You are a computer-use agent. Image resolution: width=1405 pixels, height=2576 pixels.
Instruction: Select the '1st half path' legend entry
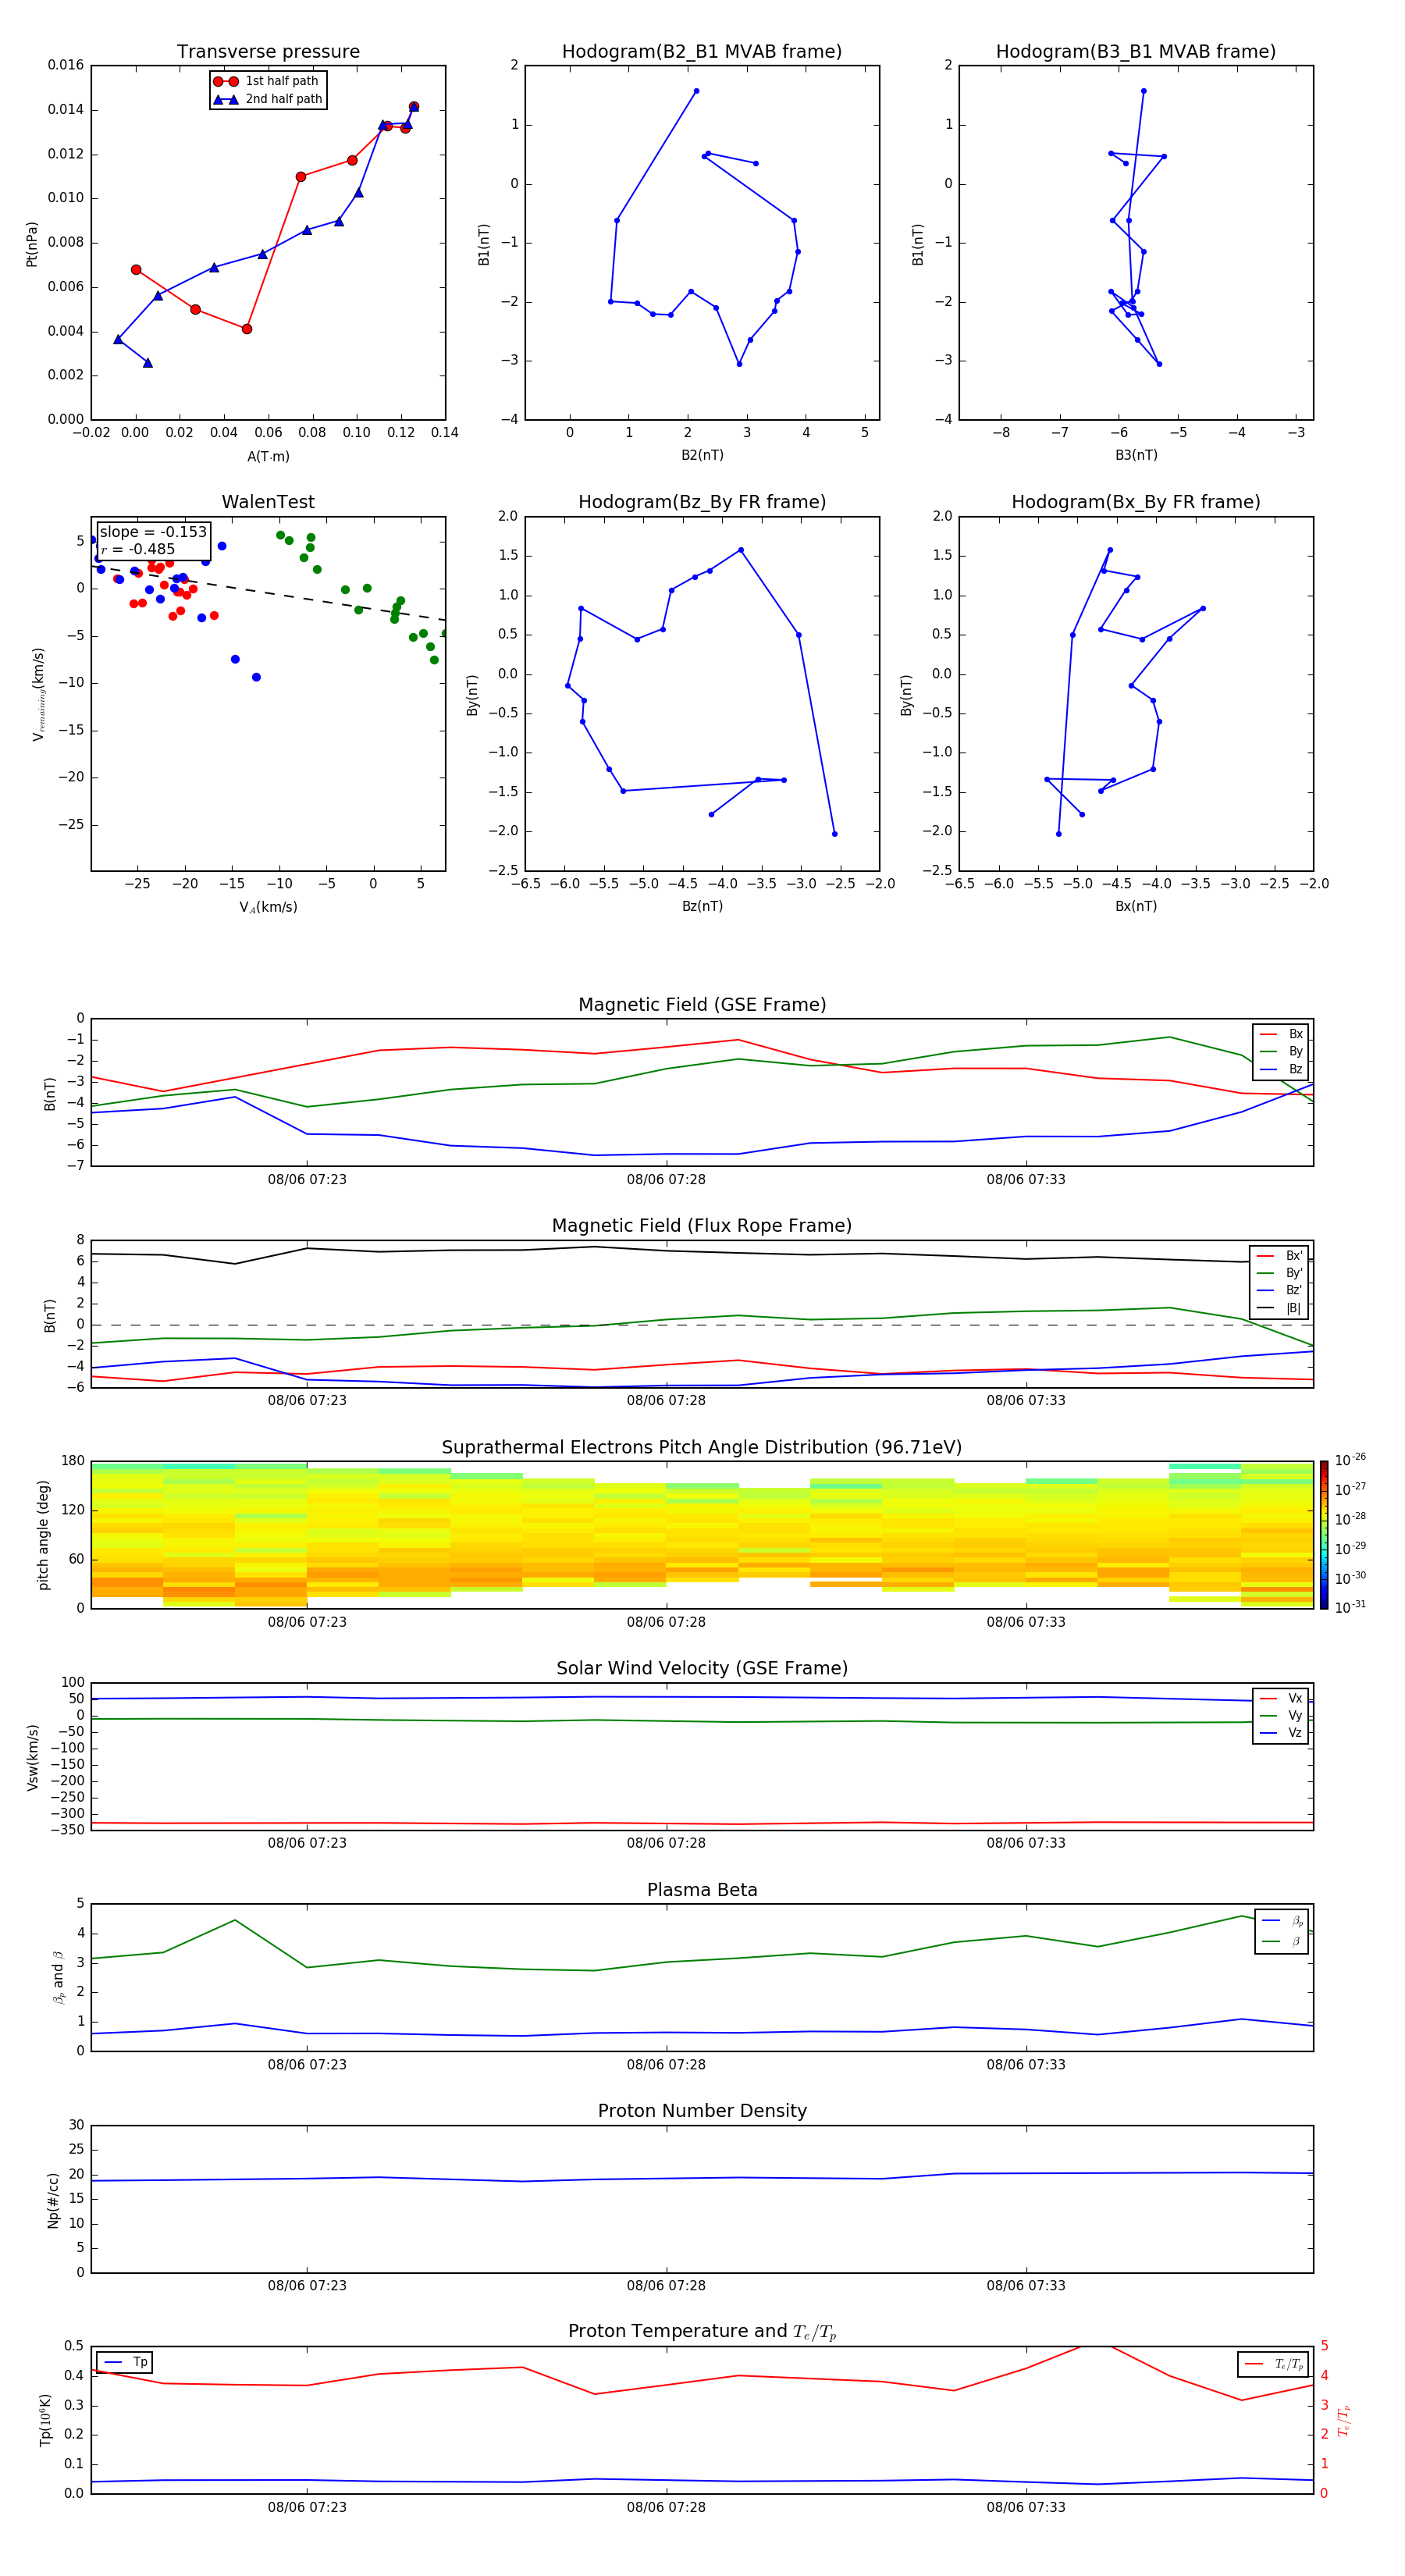pyautogui.click(x=268, y=81)
